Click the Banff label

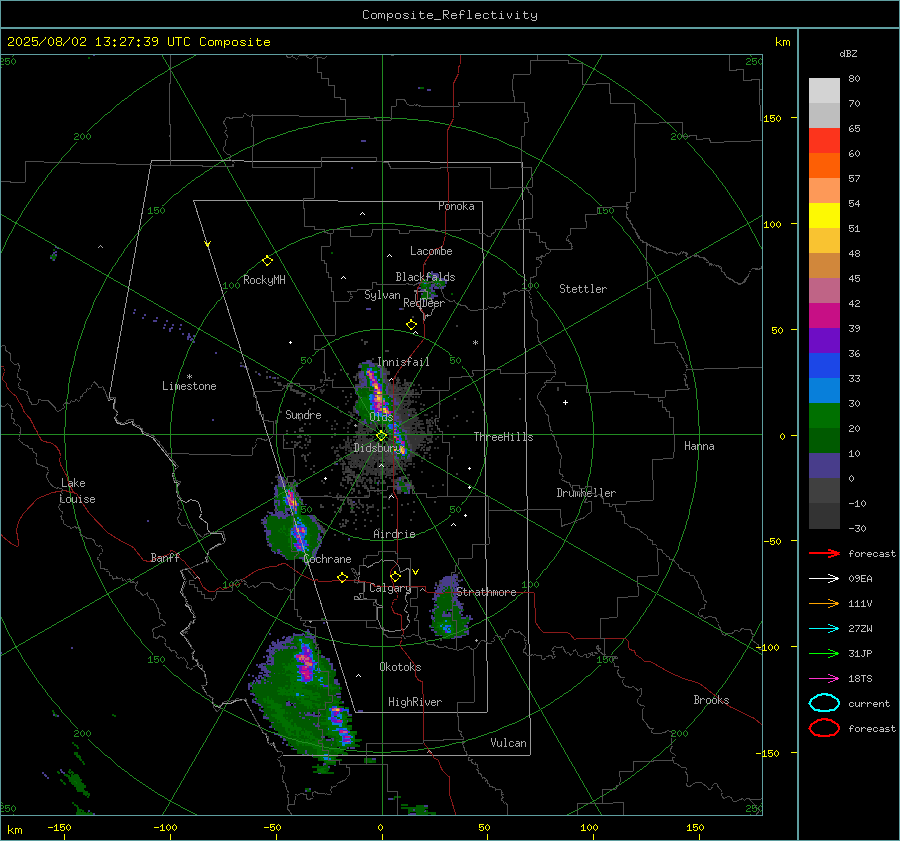click(165, 557)
